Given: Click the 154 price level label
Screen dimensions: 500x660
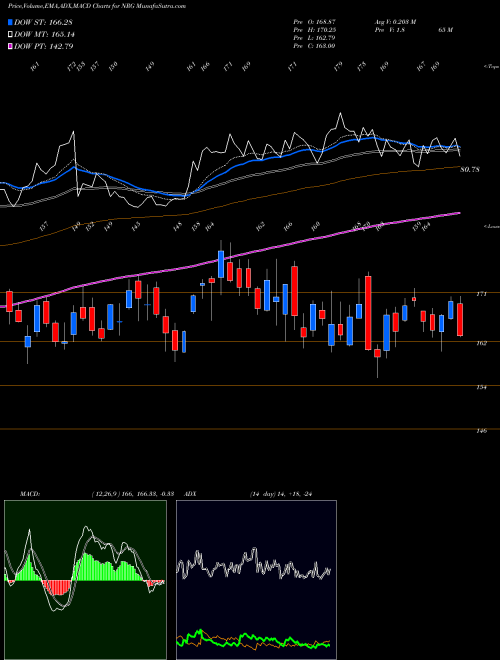Looking at the screenshot, I should pyautogui.click(x=481, y=387).
